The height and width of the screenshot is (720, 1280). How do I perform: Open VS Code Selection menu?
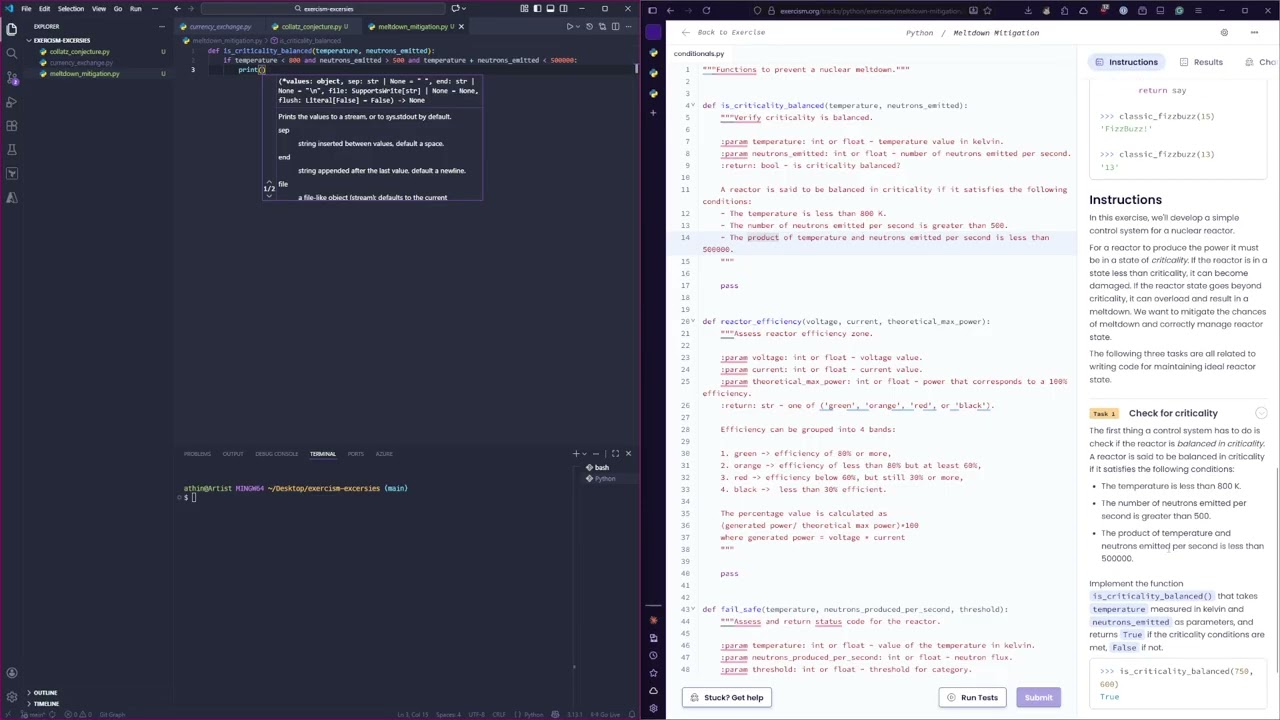pos(71,9)
